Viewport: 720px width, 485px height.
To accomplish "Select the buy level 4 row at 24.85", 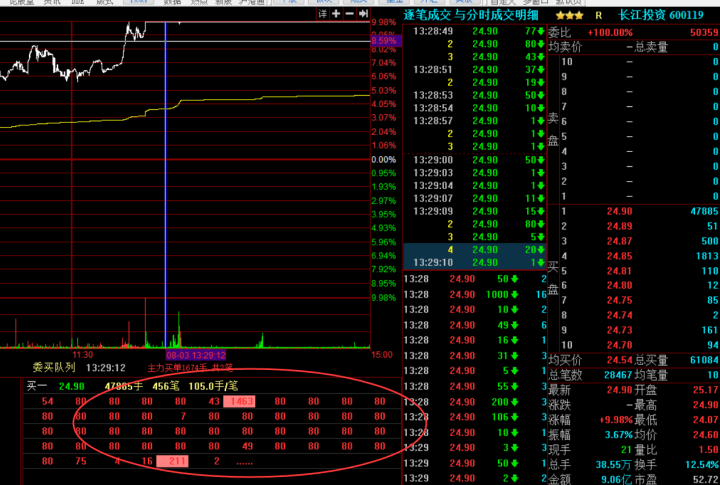I will pos(632,256).
